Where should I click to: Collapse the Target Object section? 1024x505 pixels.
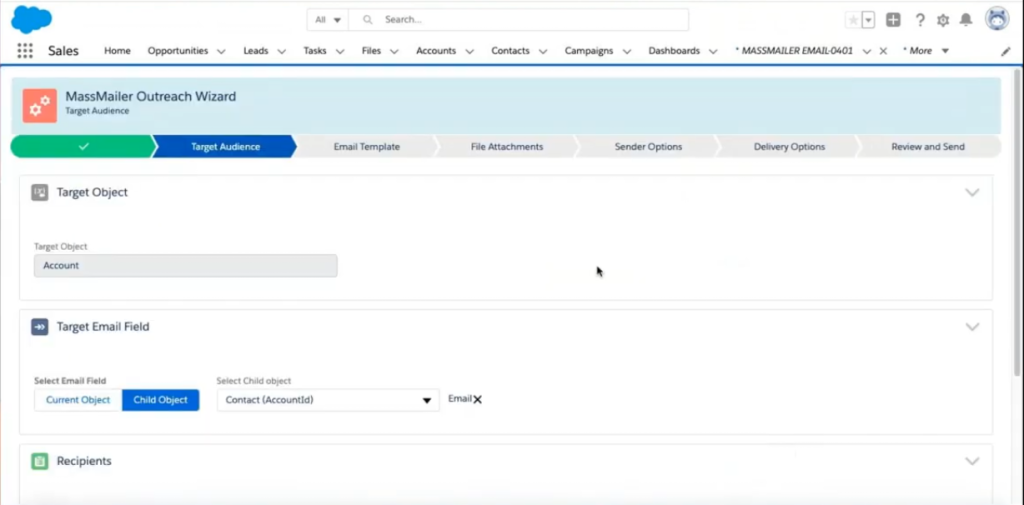(972, 193)
